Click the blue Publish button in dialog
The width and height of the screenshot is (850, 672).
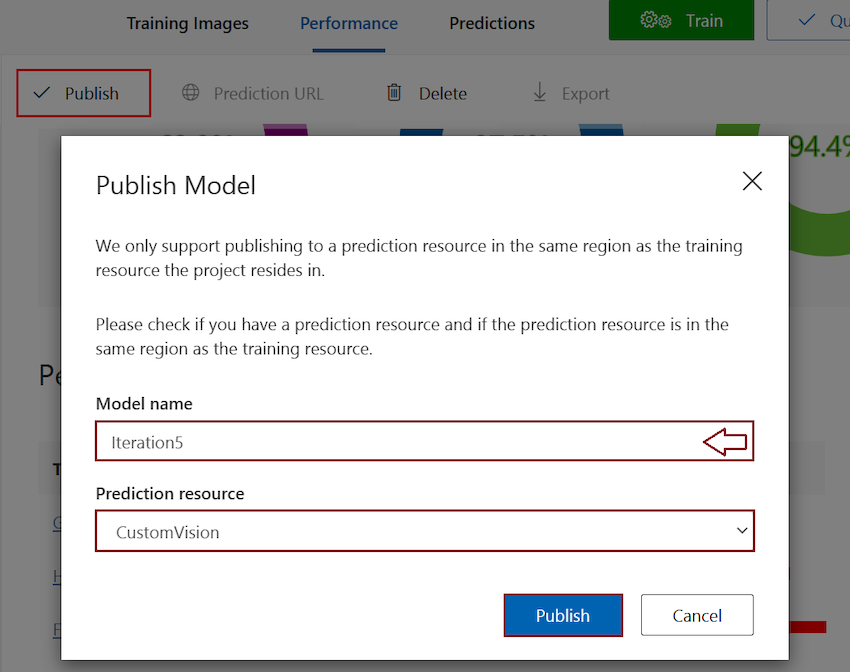(563, 615)
